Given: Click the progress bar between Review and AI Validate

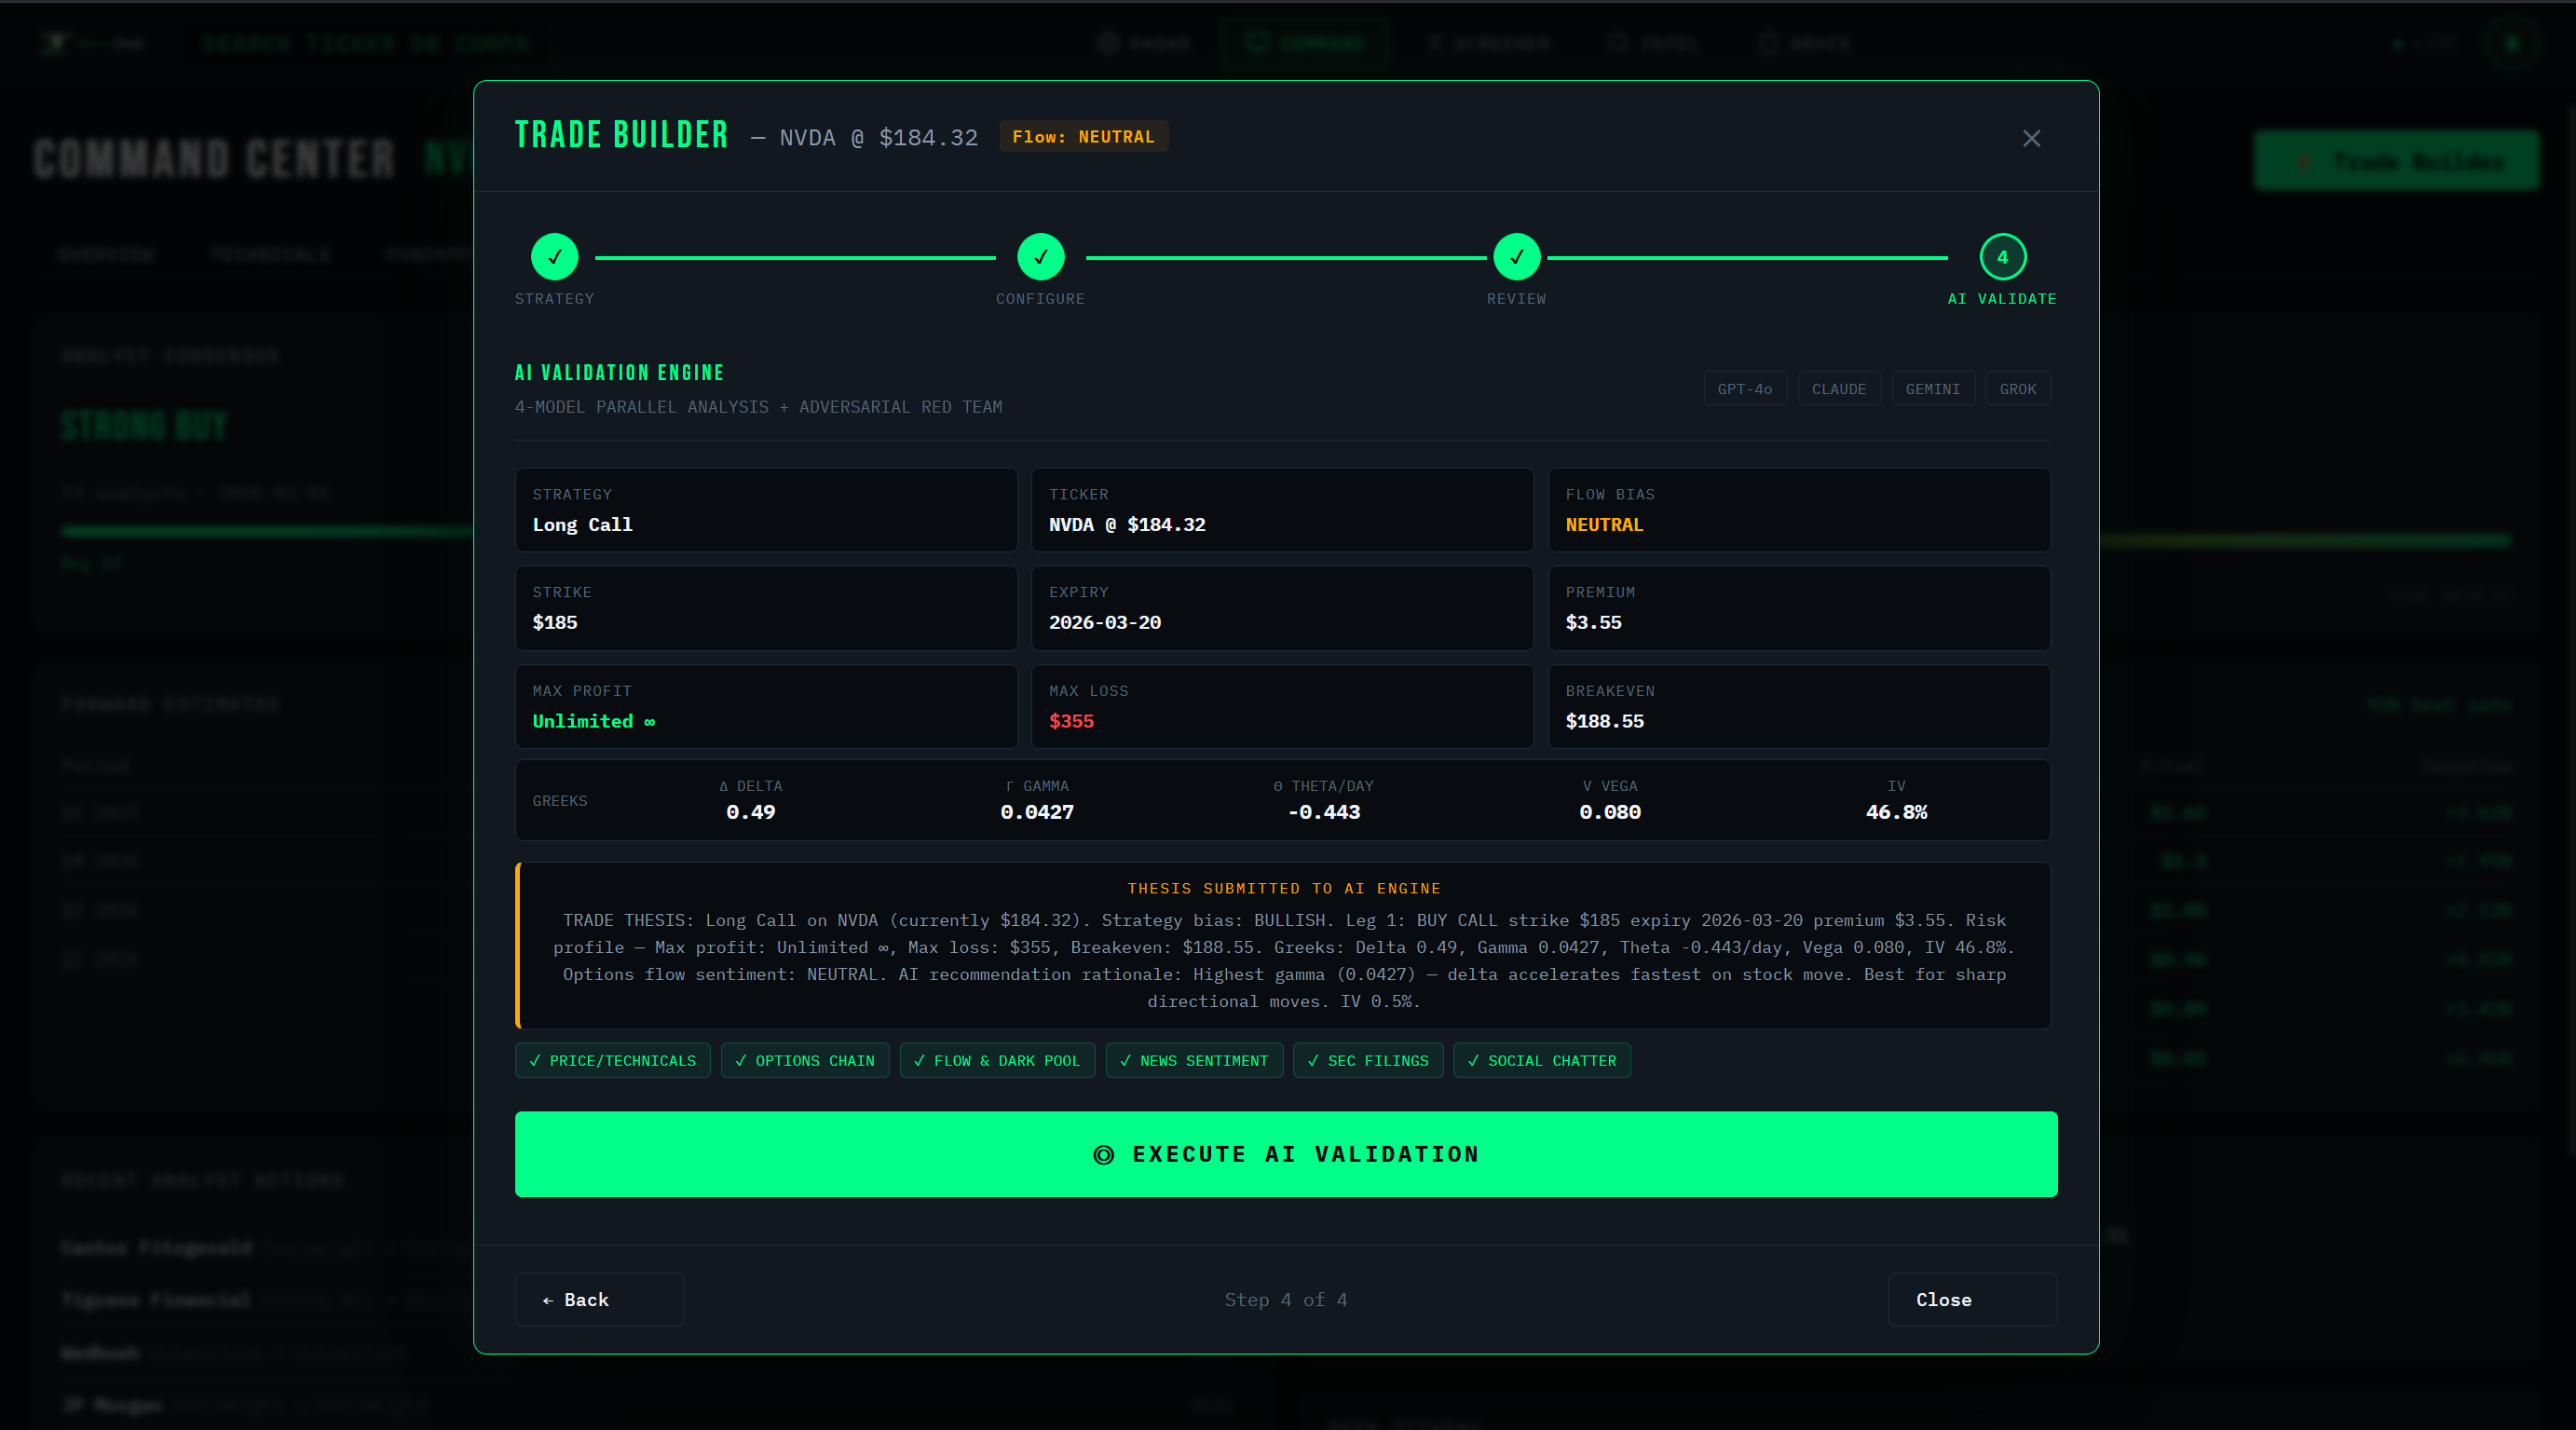Looking at the screenshot, I should (1750, 257).
